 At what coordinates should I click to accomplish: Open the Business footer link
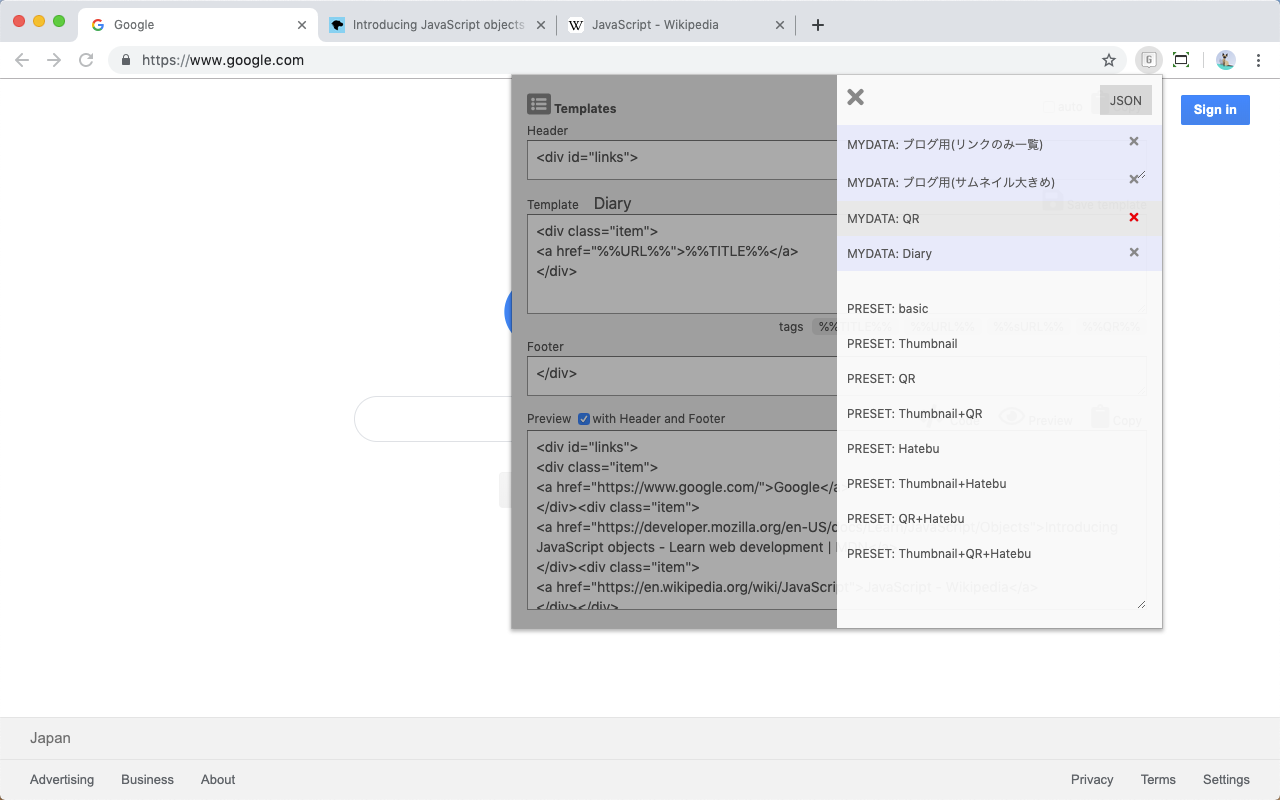pyautogui.click(x=147, y=780)
